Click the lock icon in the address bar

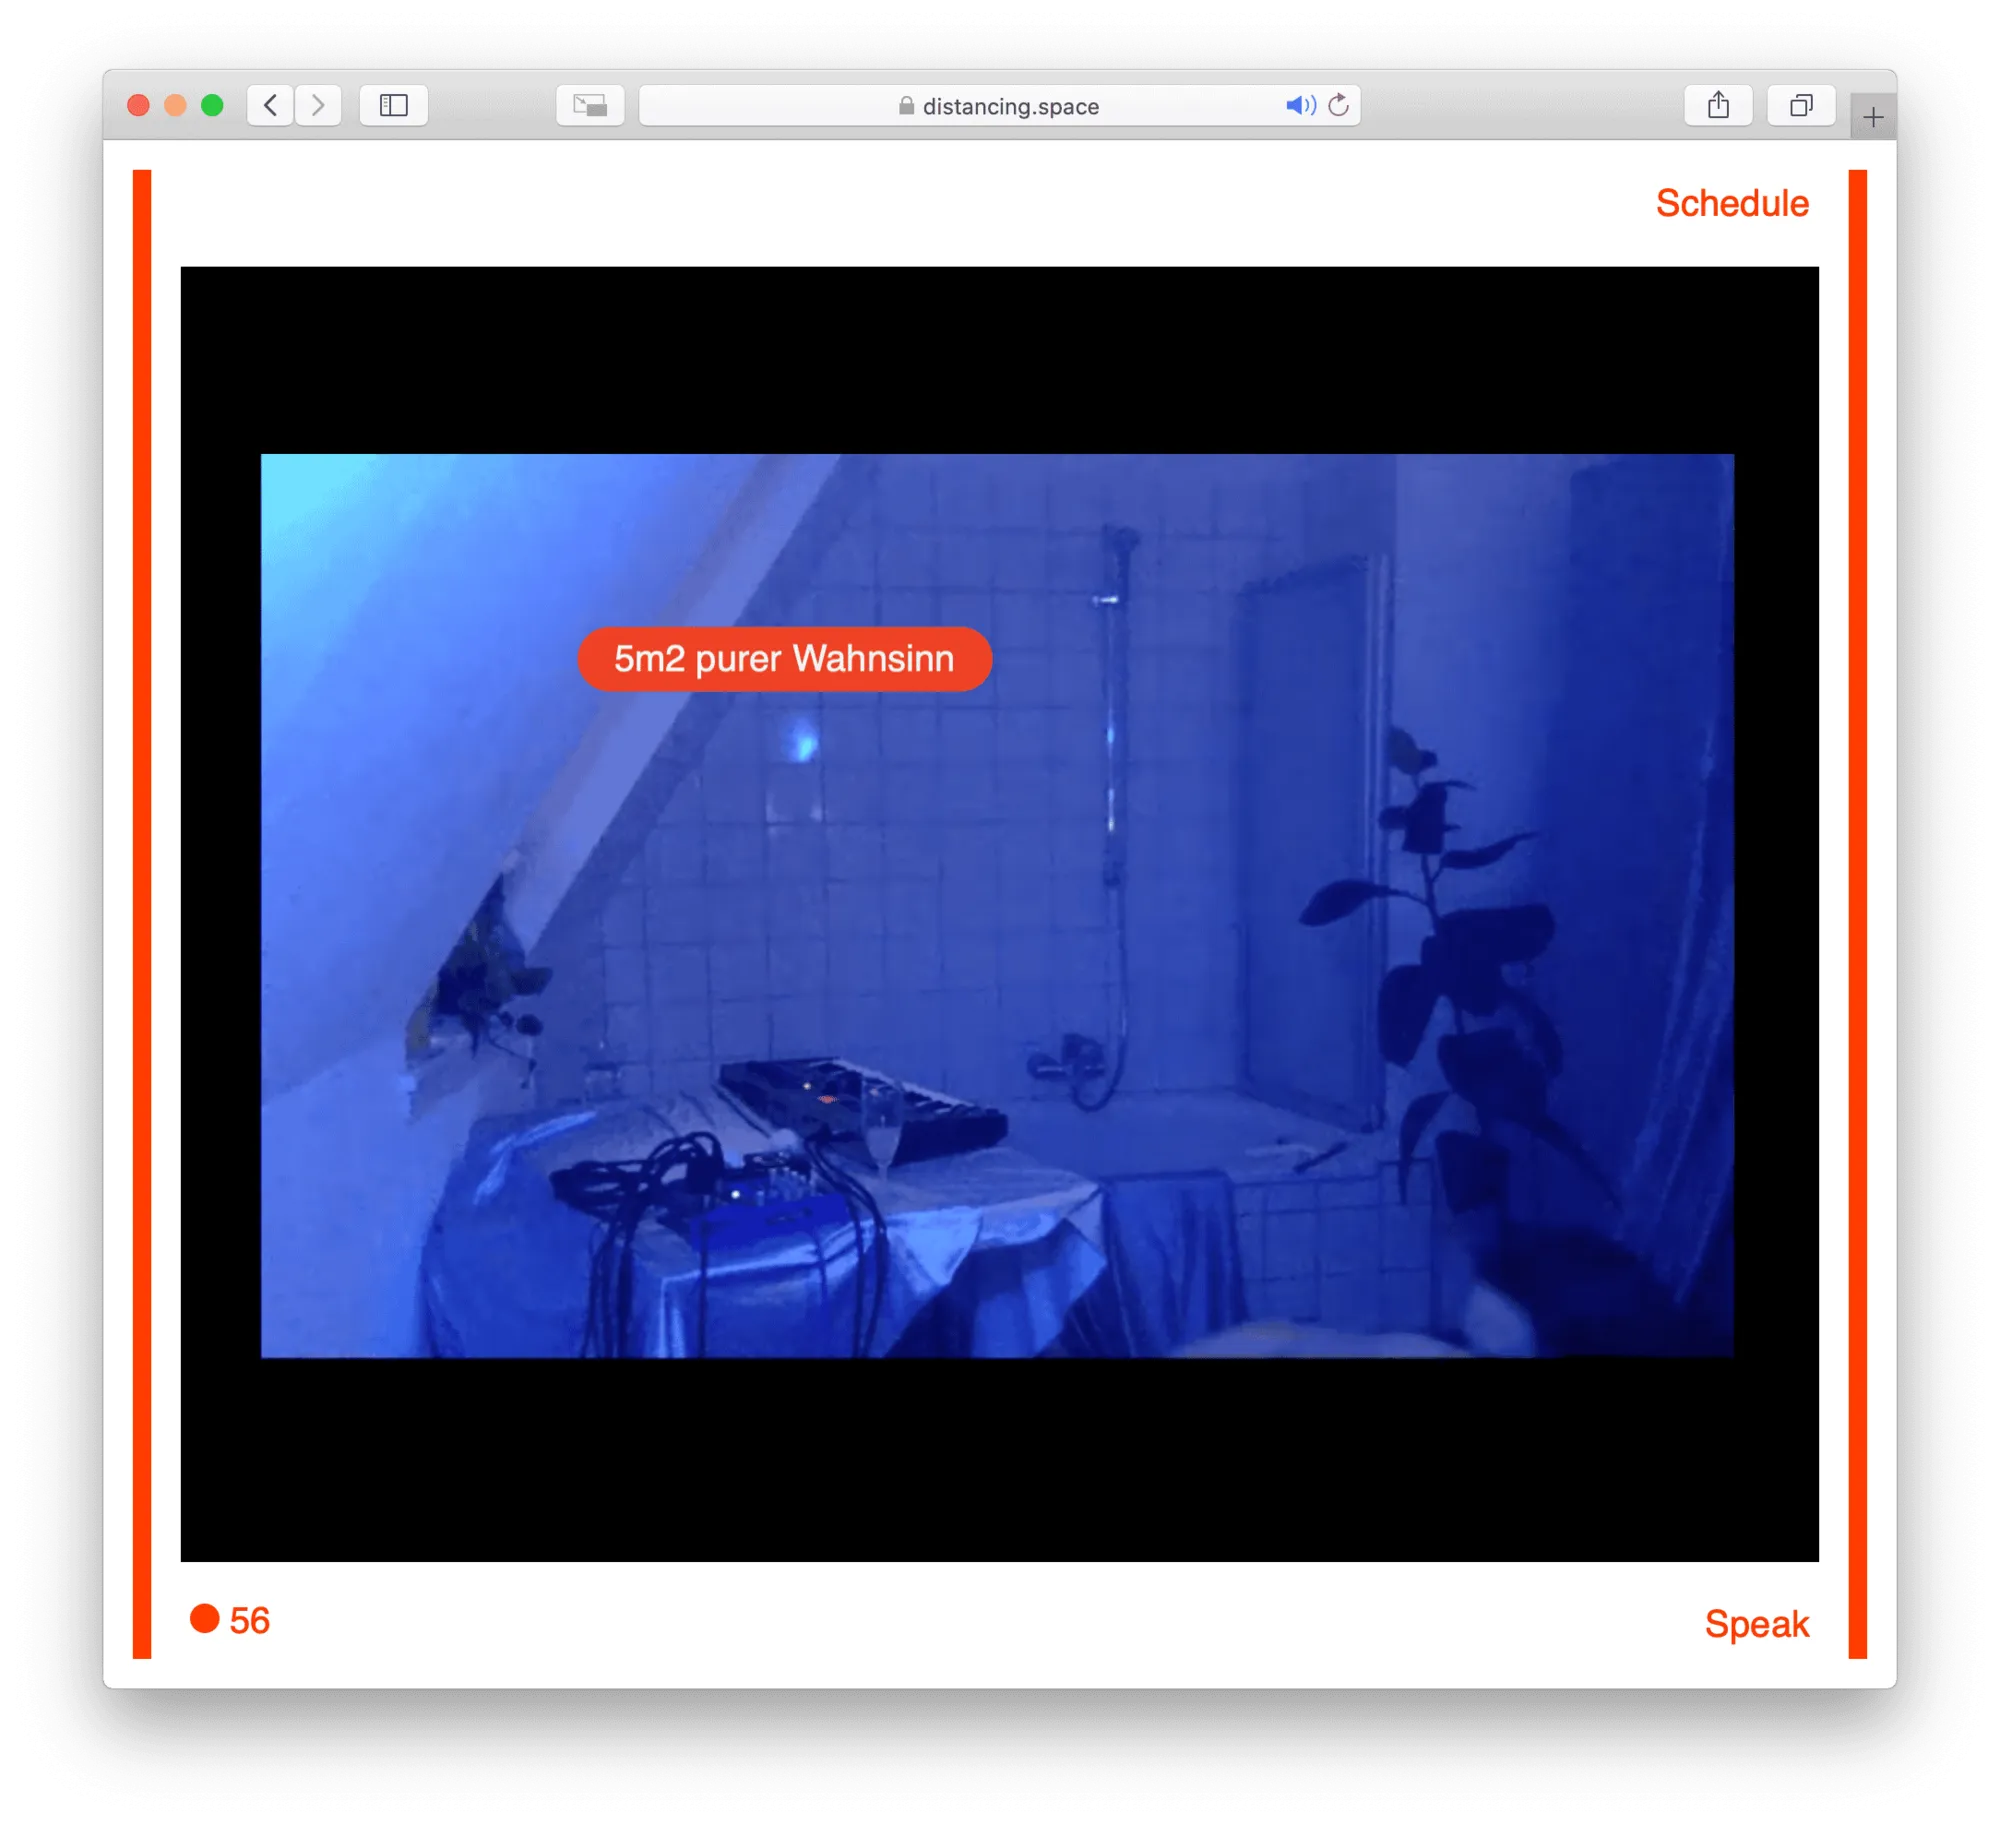click(x=906, y=106)
